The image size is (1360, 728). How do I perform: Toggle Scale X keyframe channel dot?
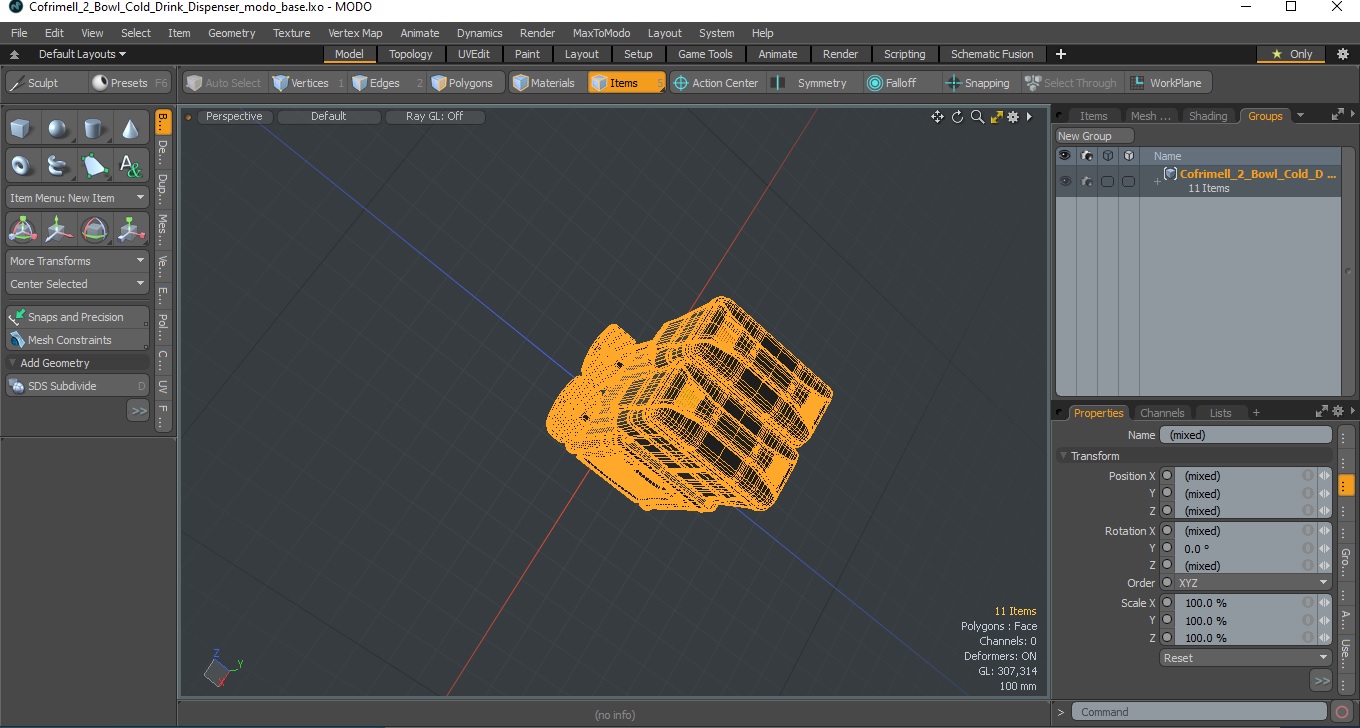click(1167, 603)
